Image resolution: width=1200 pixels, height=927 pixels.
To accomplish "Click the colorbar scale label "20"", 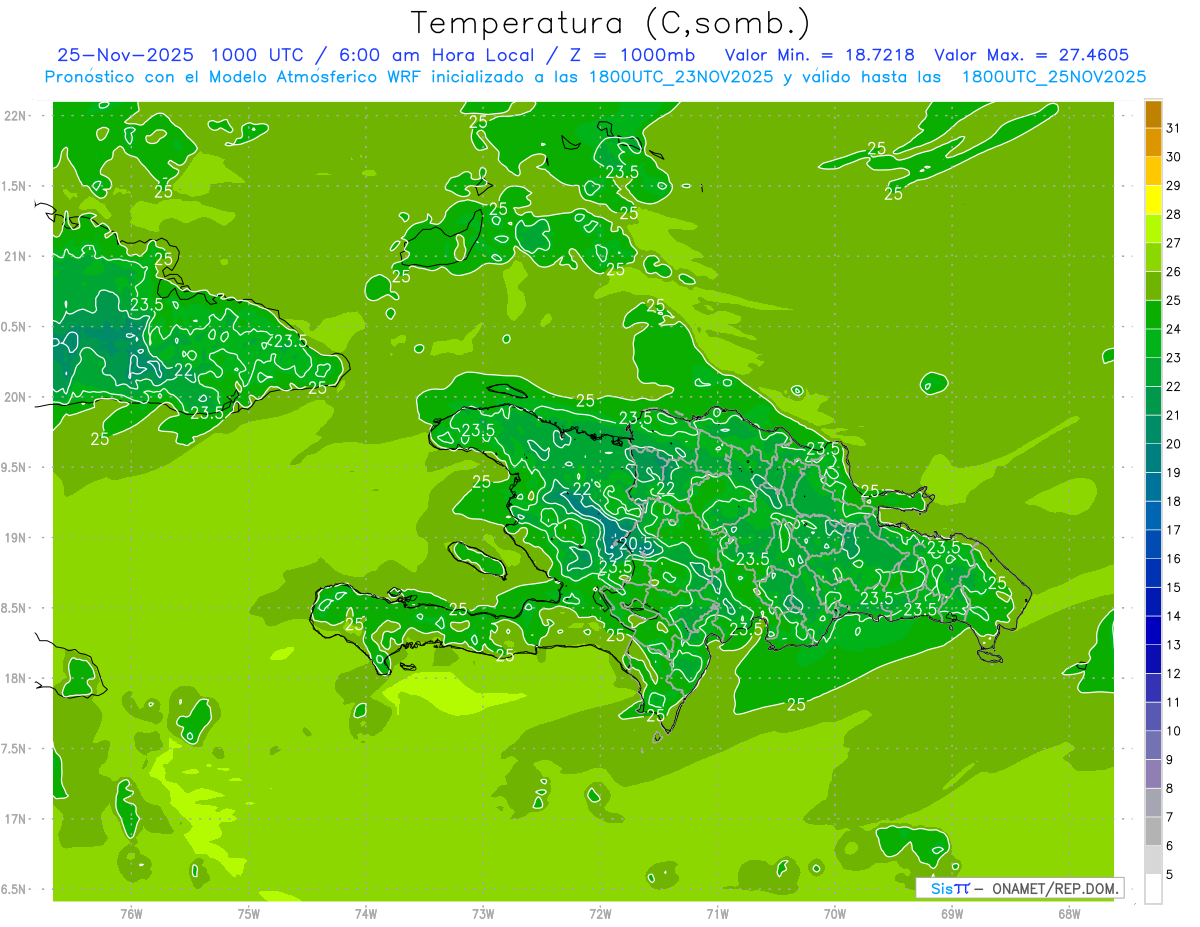I will pyautogui.click(x=1174, y=444).
